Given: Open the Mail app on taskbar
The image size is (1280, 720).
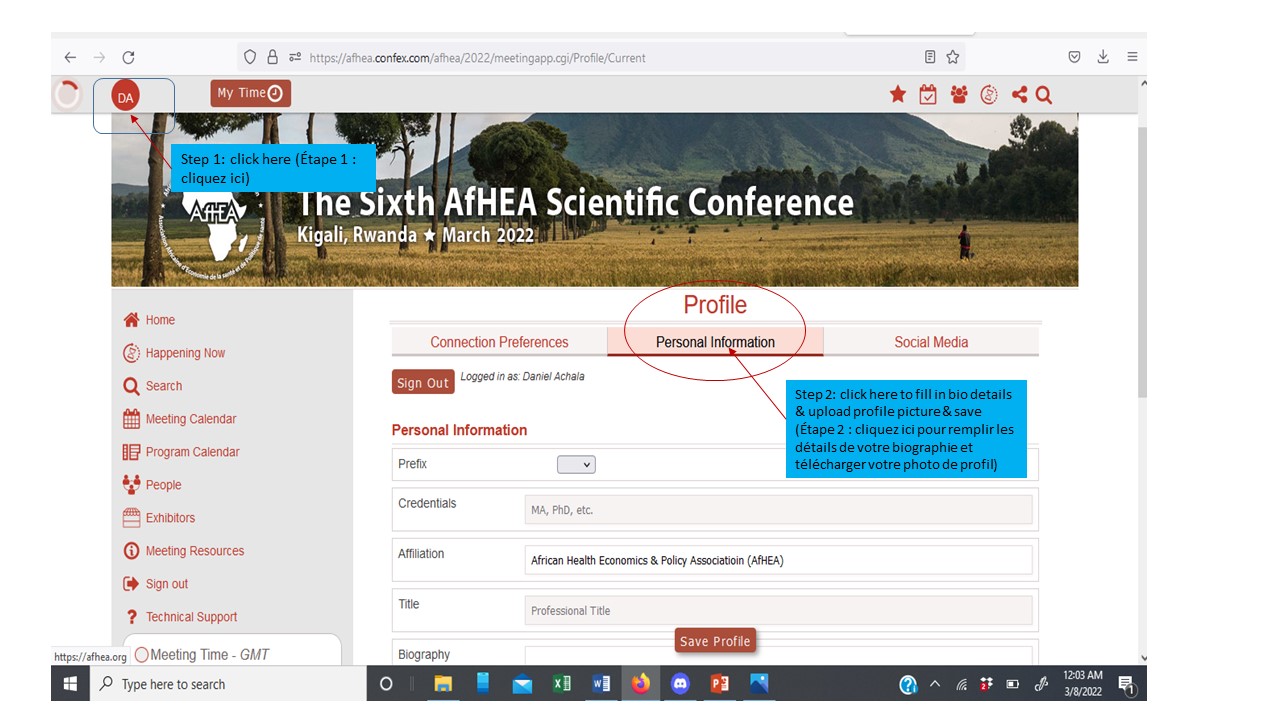Looking at the screenshot, I should point(522,684).
